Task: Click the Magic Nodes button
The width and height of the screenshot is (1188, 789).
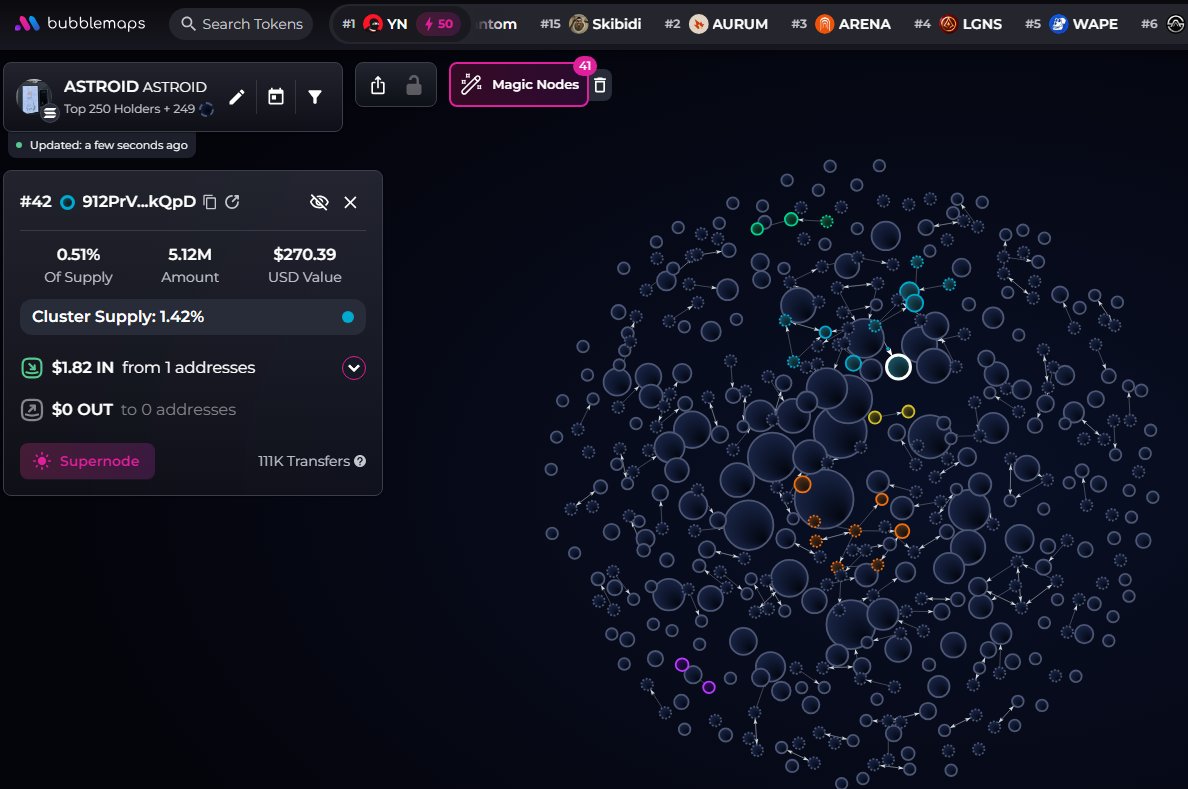Action: click(519, 84)
